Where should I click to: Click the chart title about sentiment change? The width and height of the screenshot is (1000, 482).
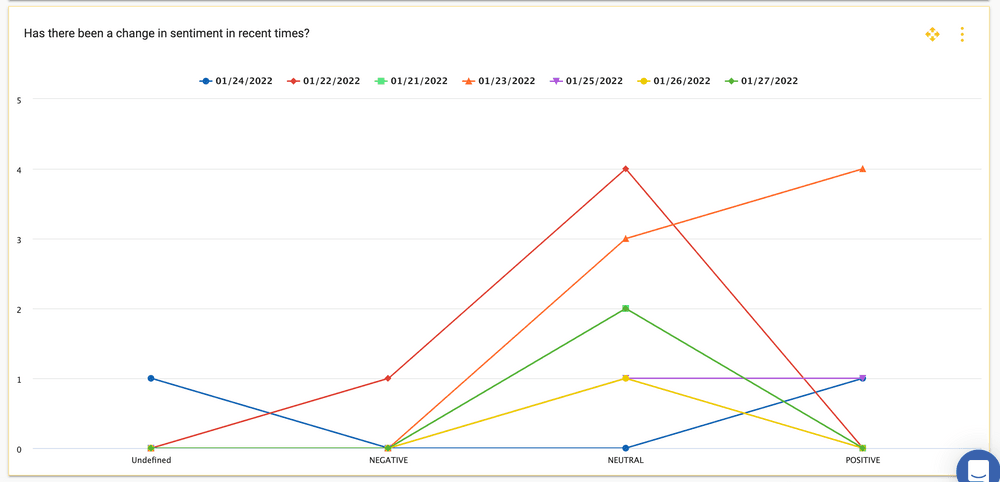166,34
